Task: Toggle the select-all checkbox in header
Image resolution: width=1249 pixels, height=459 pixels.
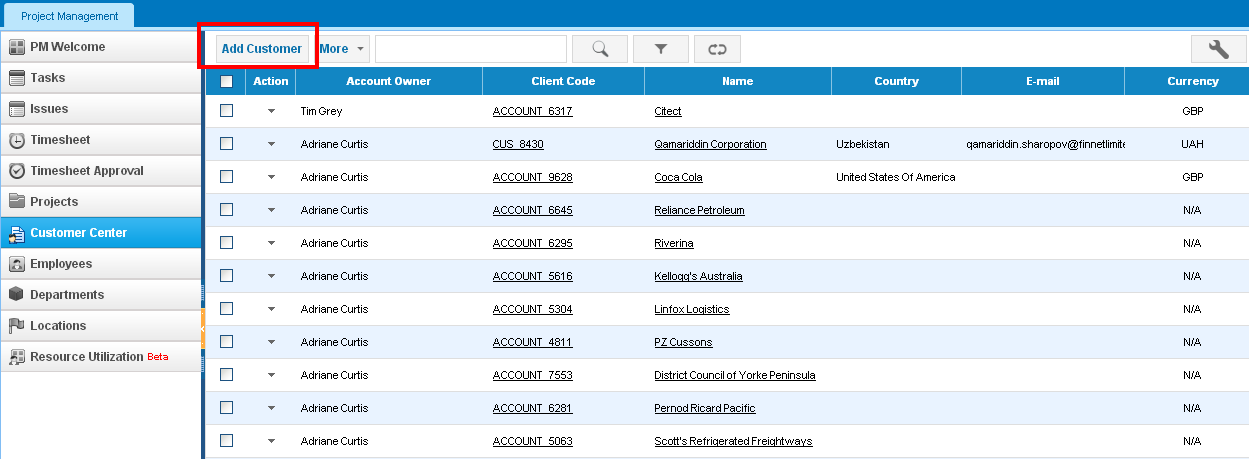Action: point(226,82)
